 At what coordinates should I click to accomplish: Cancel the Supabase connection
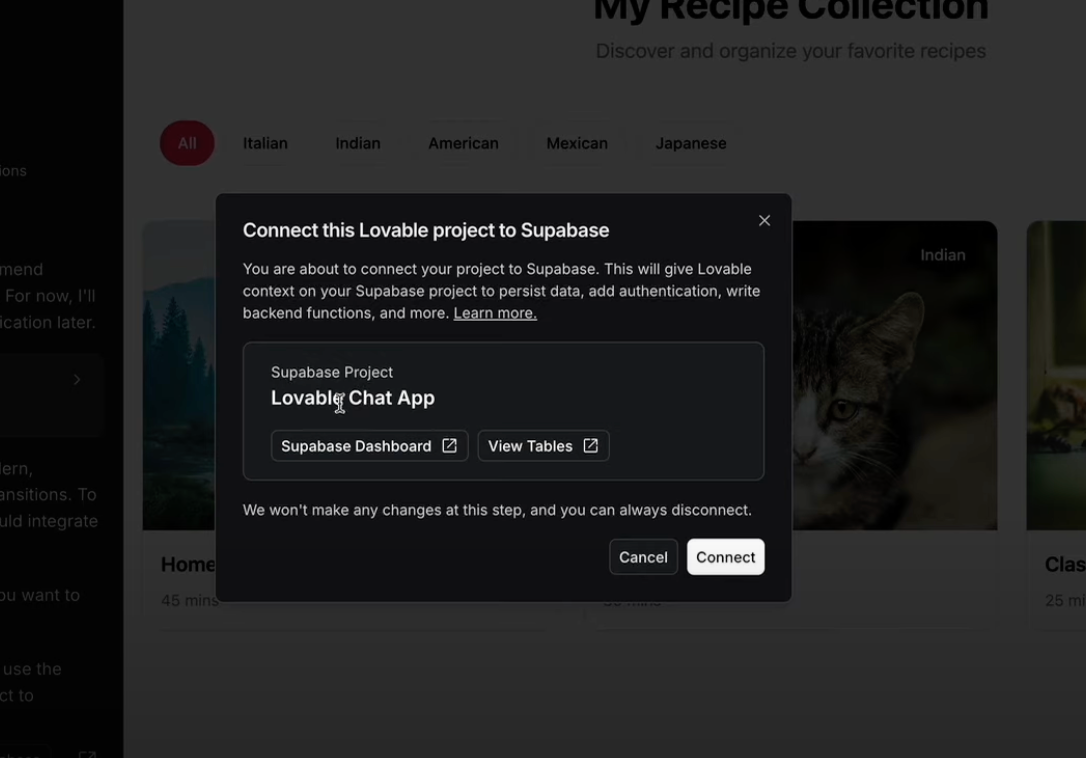(x=643, y=556)
